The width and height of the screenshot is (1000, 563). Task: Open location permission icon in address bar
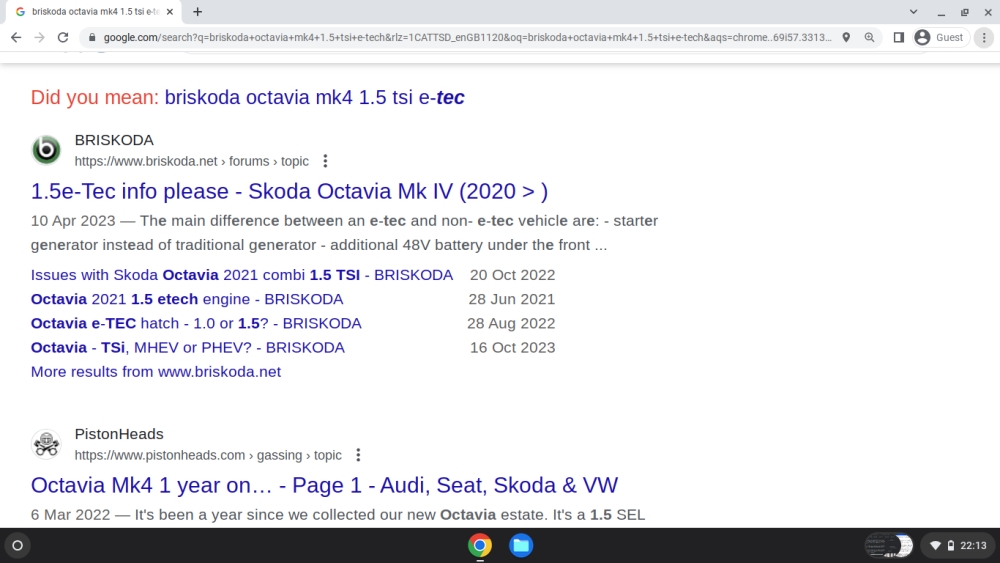point(846,38)
